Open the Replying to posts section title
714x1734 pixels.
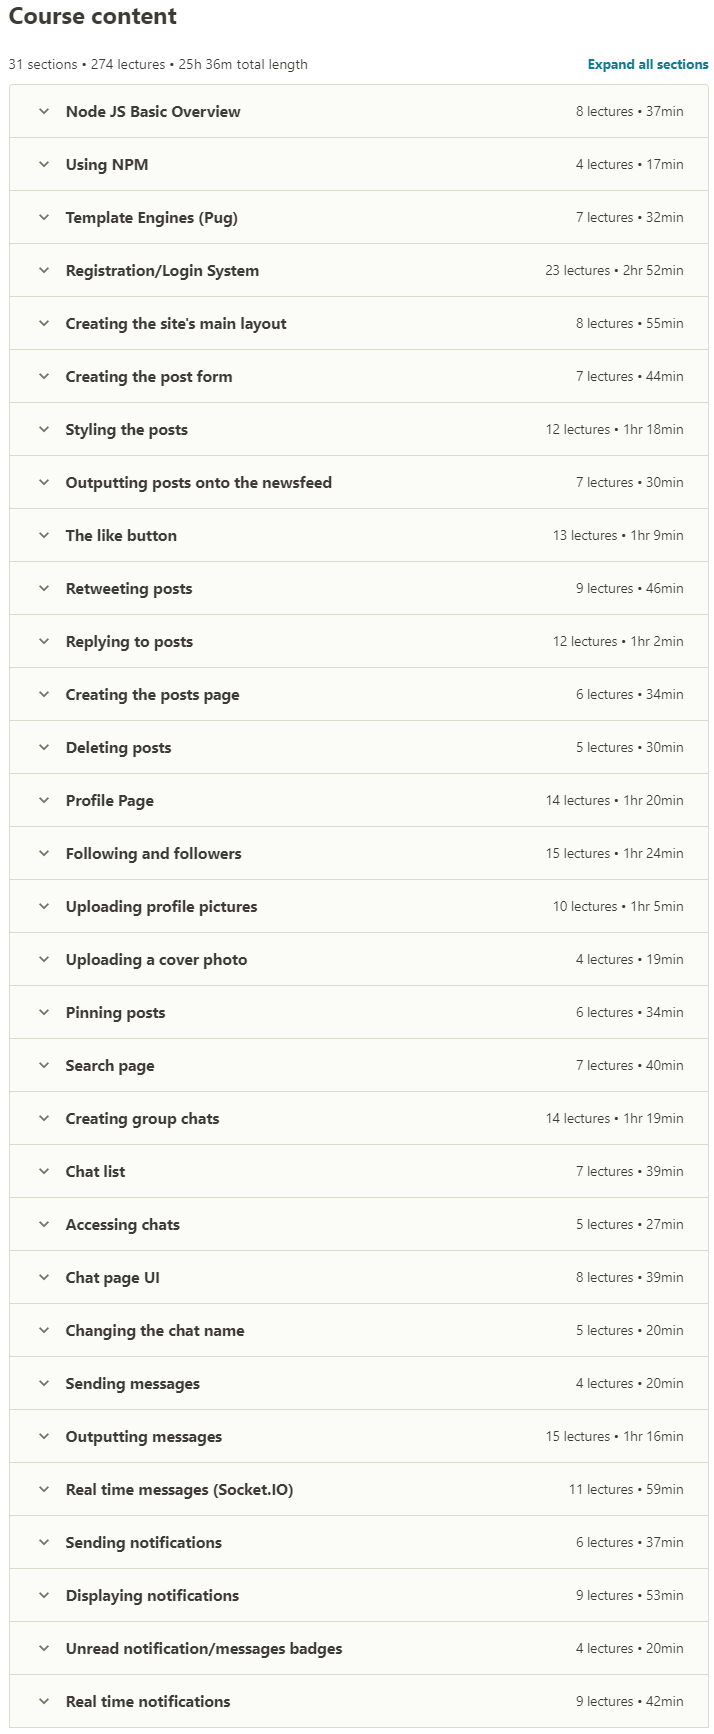pyautogui.click(x=129, y=641)
